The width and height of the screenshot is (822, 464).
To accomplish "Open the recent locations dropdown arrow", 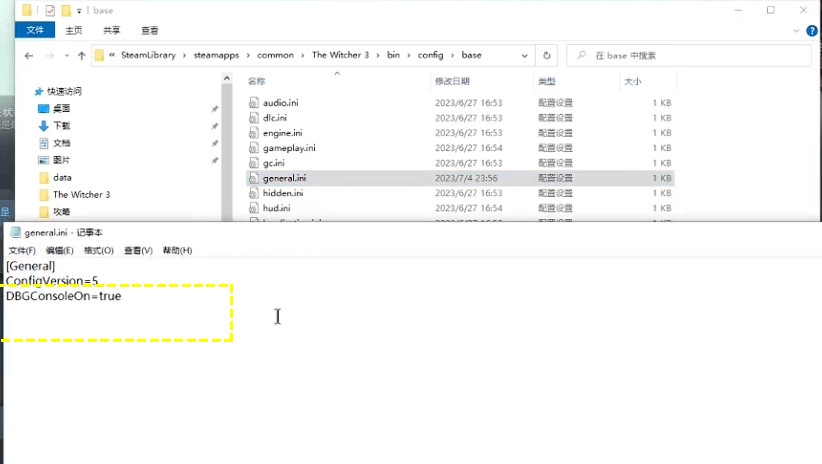I will pyautogui.click(x=66, y=56).
